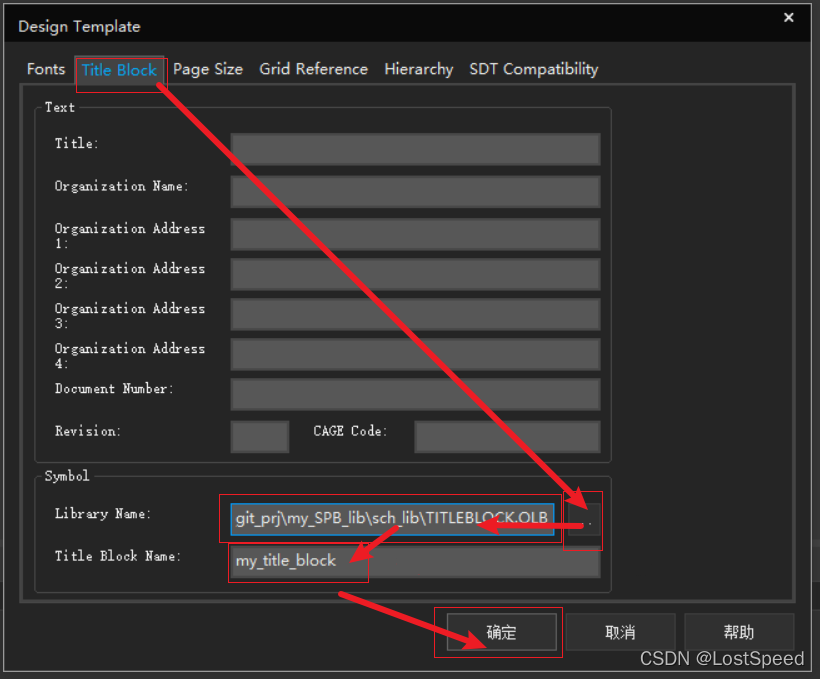Switch to SDT Compatibility tab

click(x=533, y=69)
